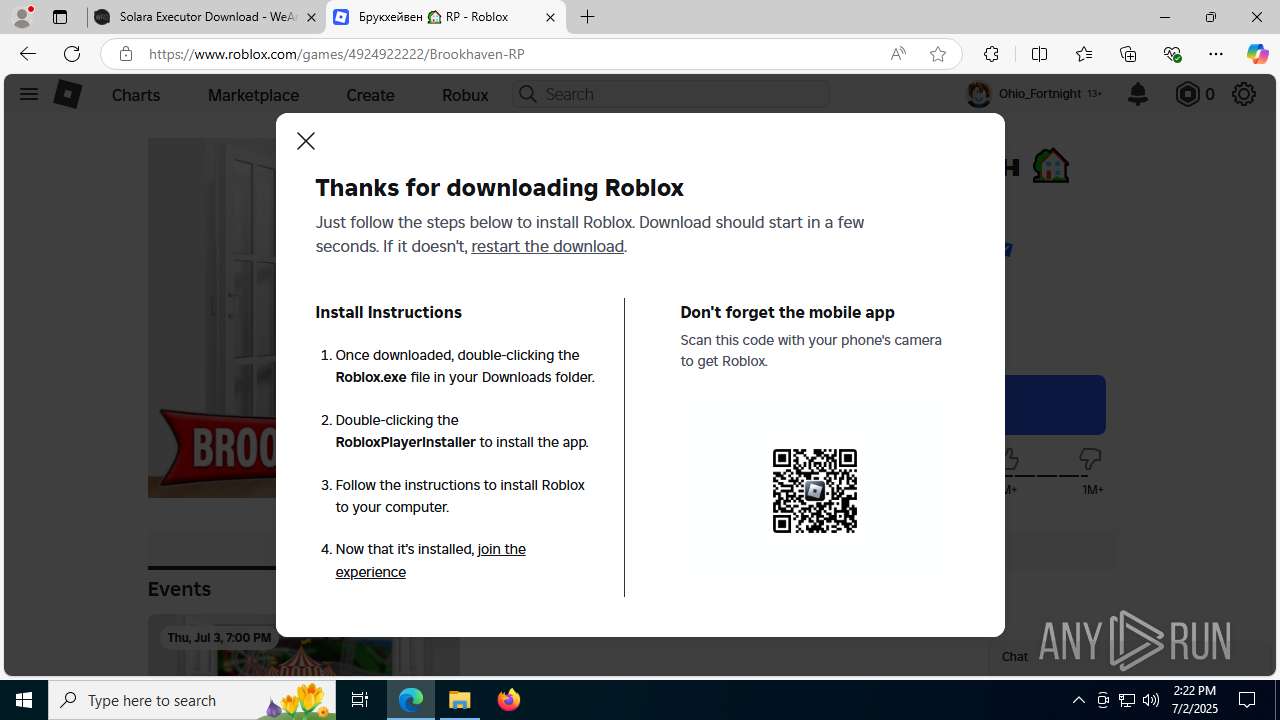
Task: Click the taskbar search box
Action: point(192,700)
